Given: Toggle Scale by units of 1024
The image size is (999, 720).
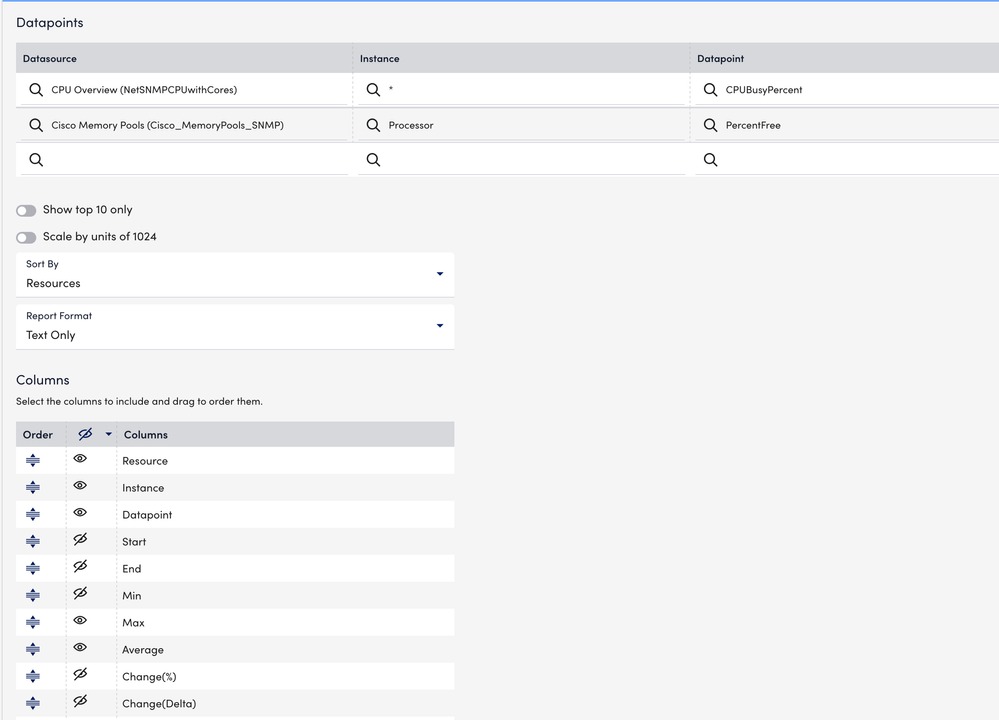Looking at the screenshot, I should [x=26, y=237].
